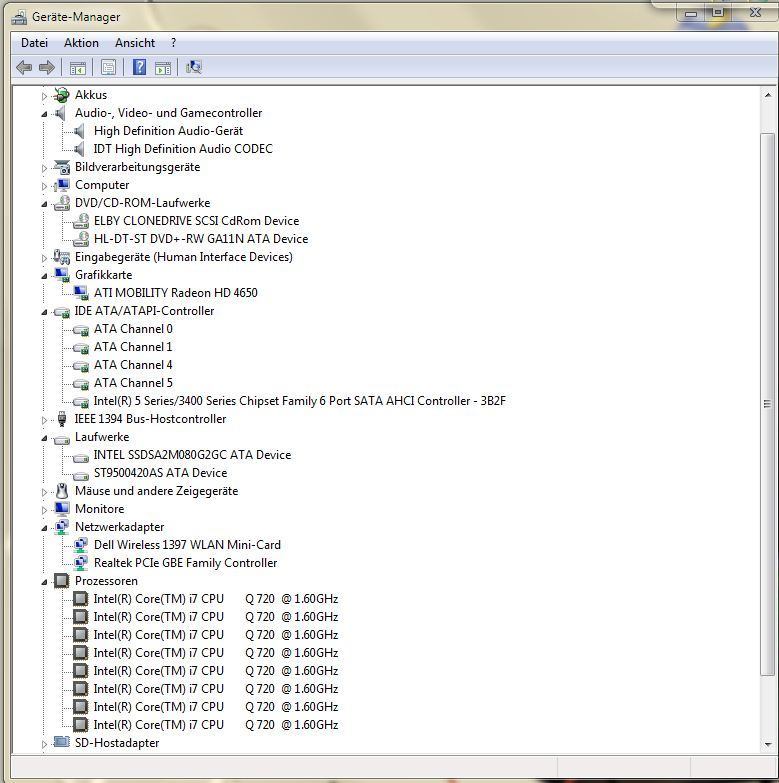Image resolution: width=779 pixels, height=783 pixels.
Task: Click the speaker icon for High Definition Audio-Gerät
Action: point(79,131)
